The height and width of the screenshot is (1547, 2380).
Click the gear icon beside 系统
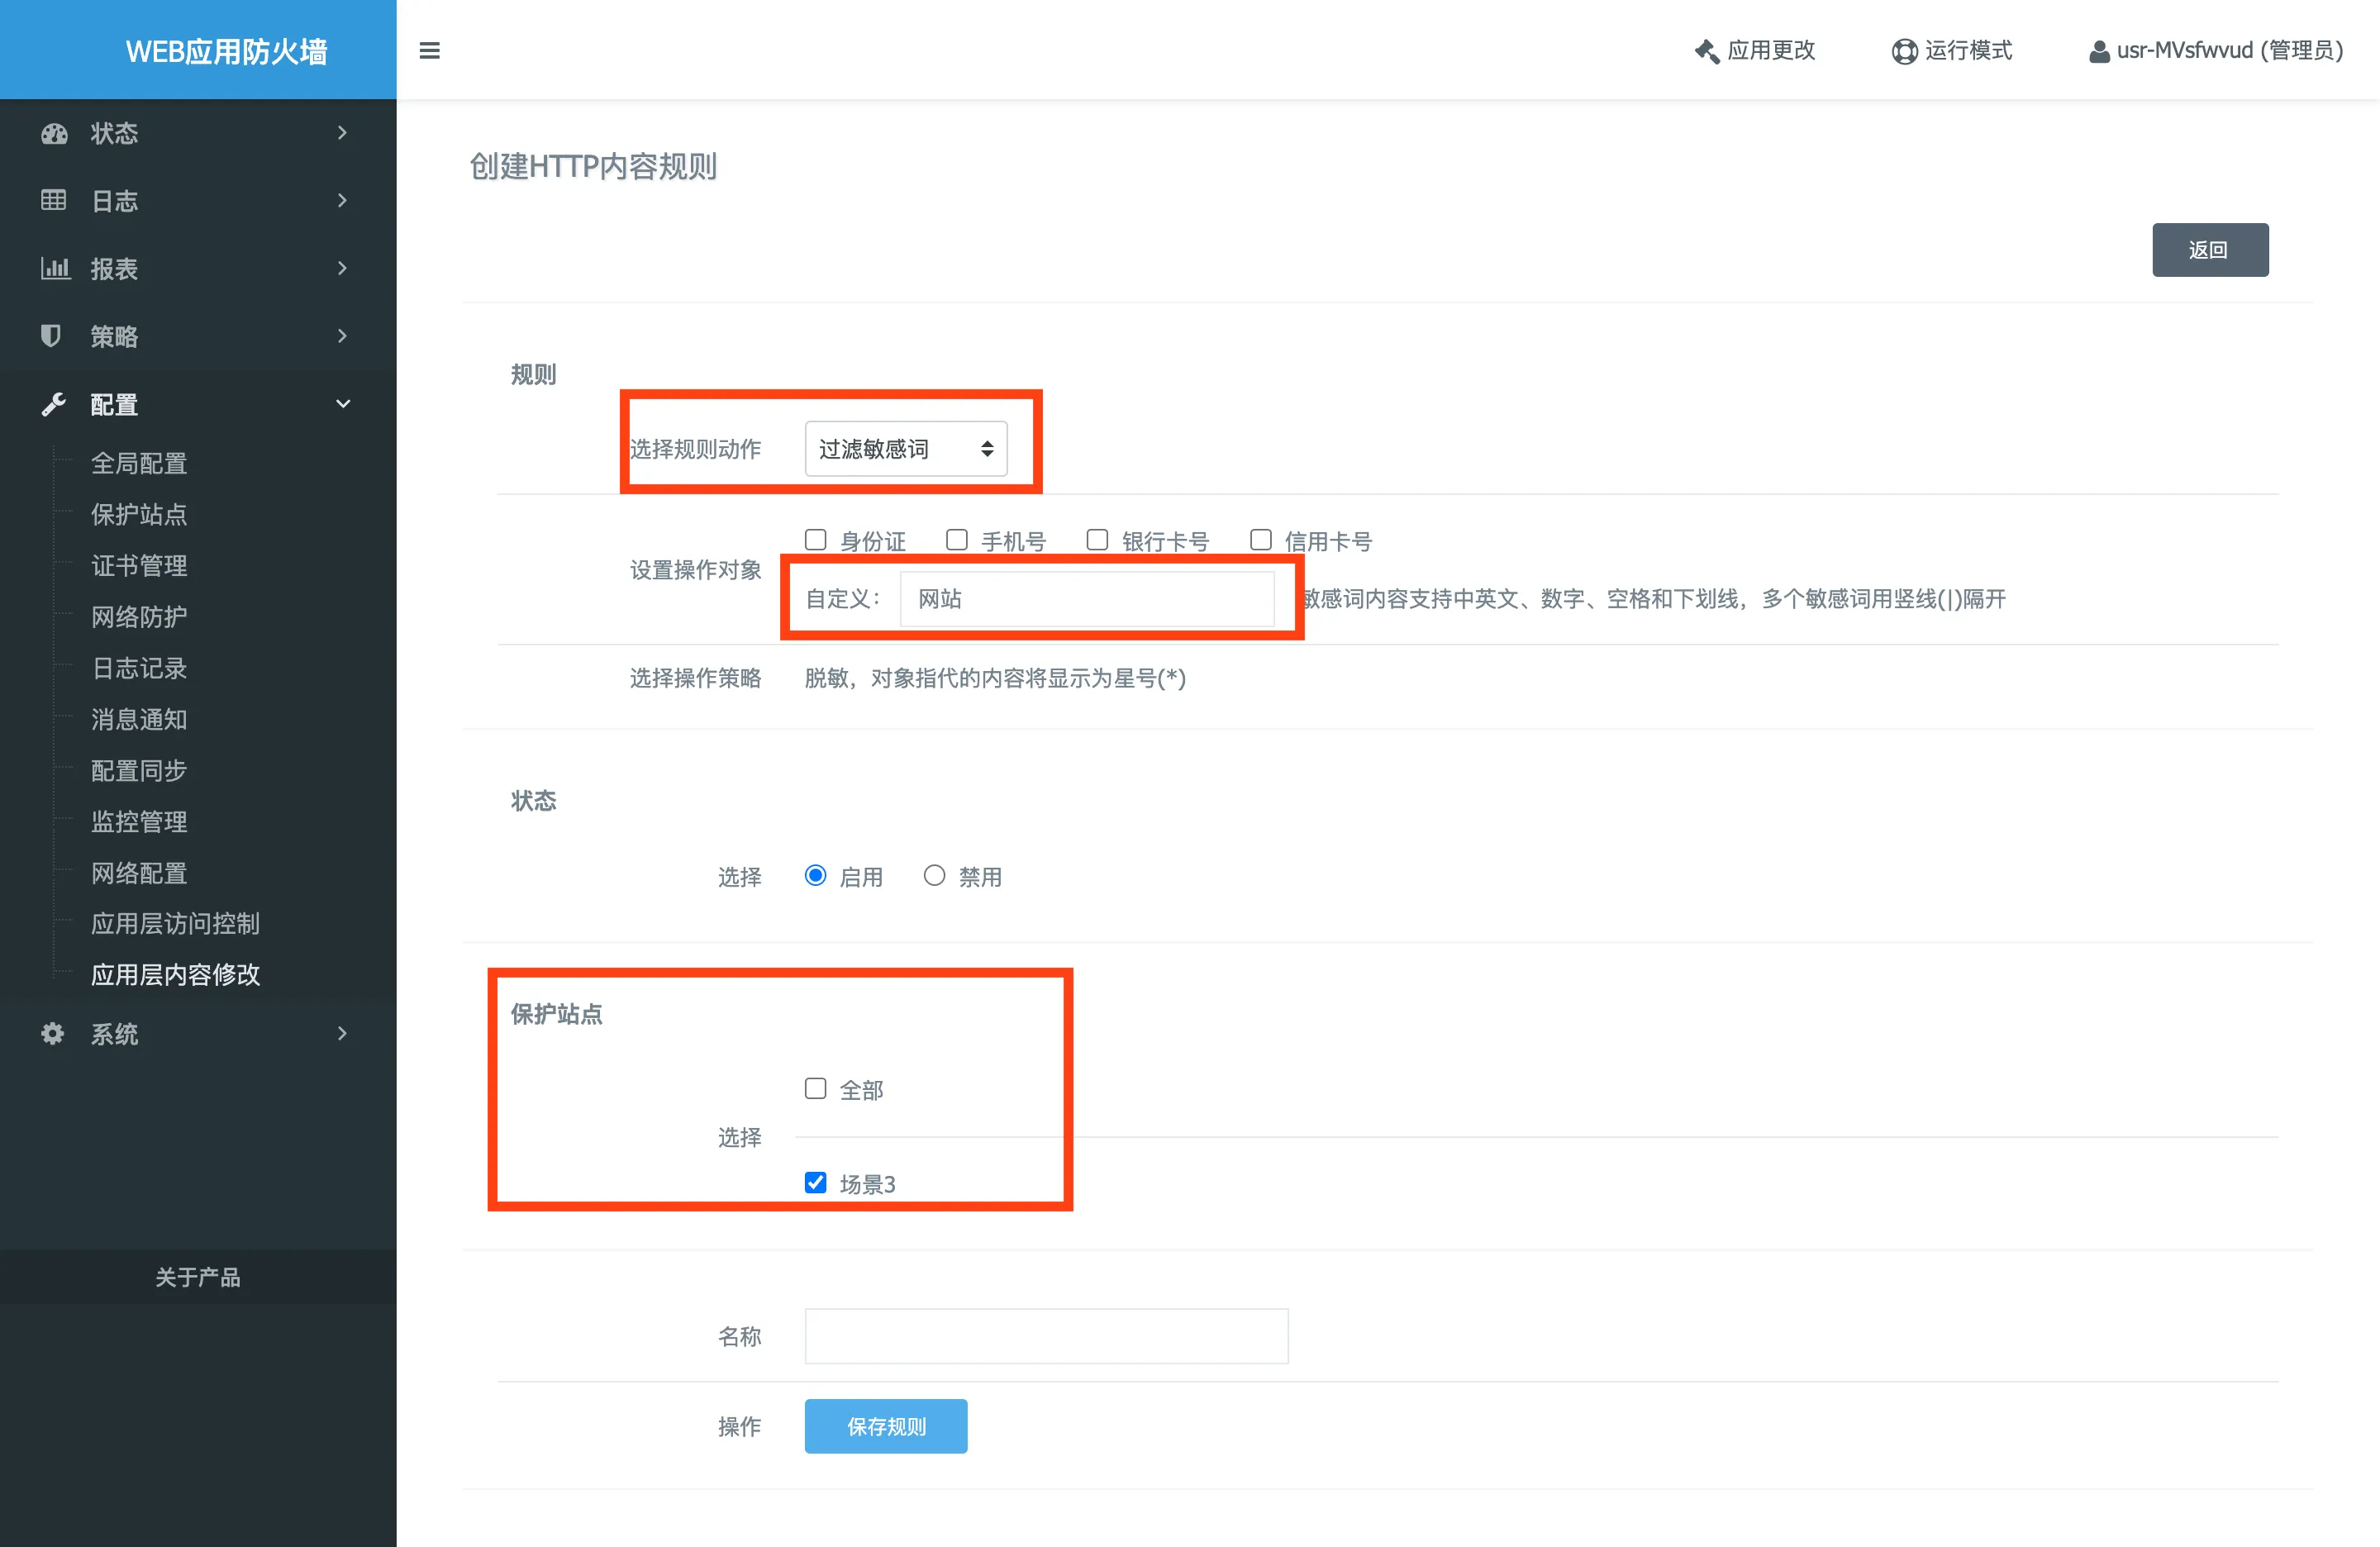pos(52,1033)
